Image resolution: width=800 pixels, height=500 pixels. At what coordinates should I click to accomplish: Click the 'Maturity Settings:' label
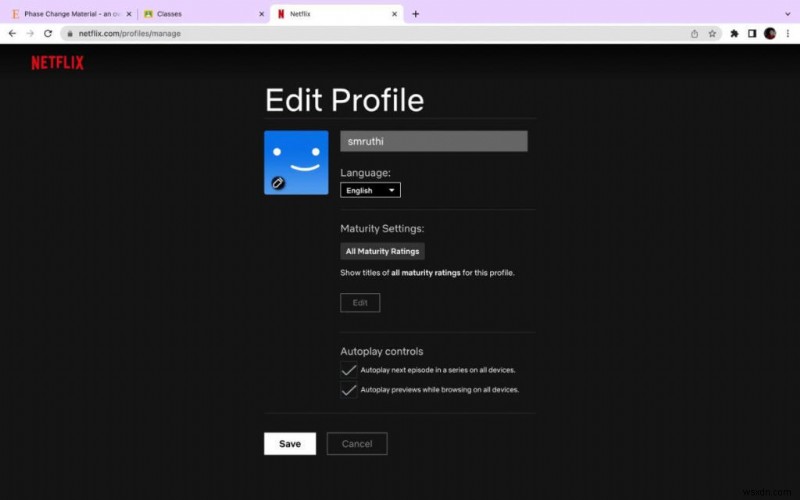coord(382,229)
